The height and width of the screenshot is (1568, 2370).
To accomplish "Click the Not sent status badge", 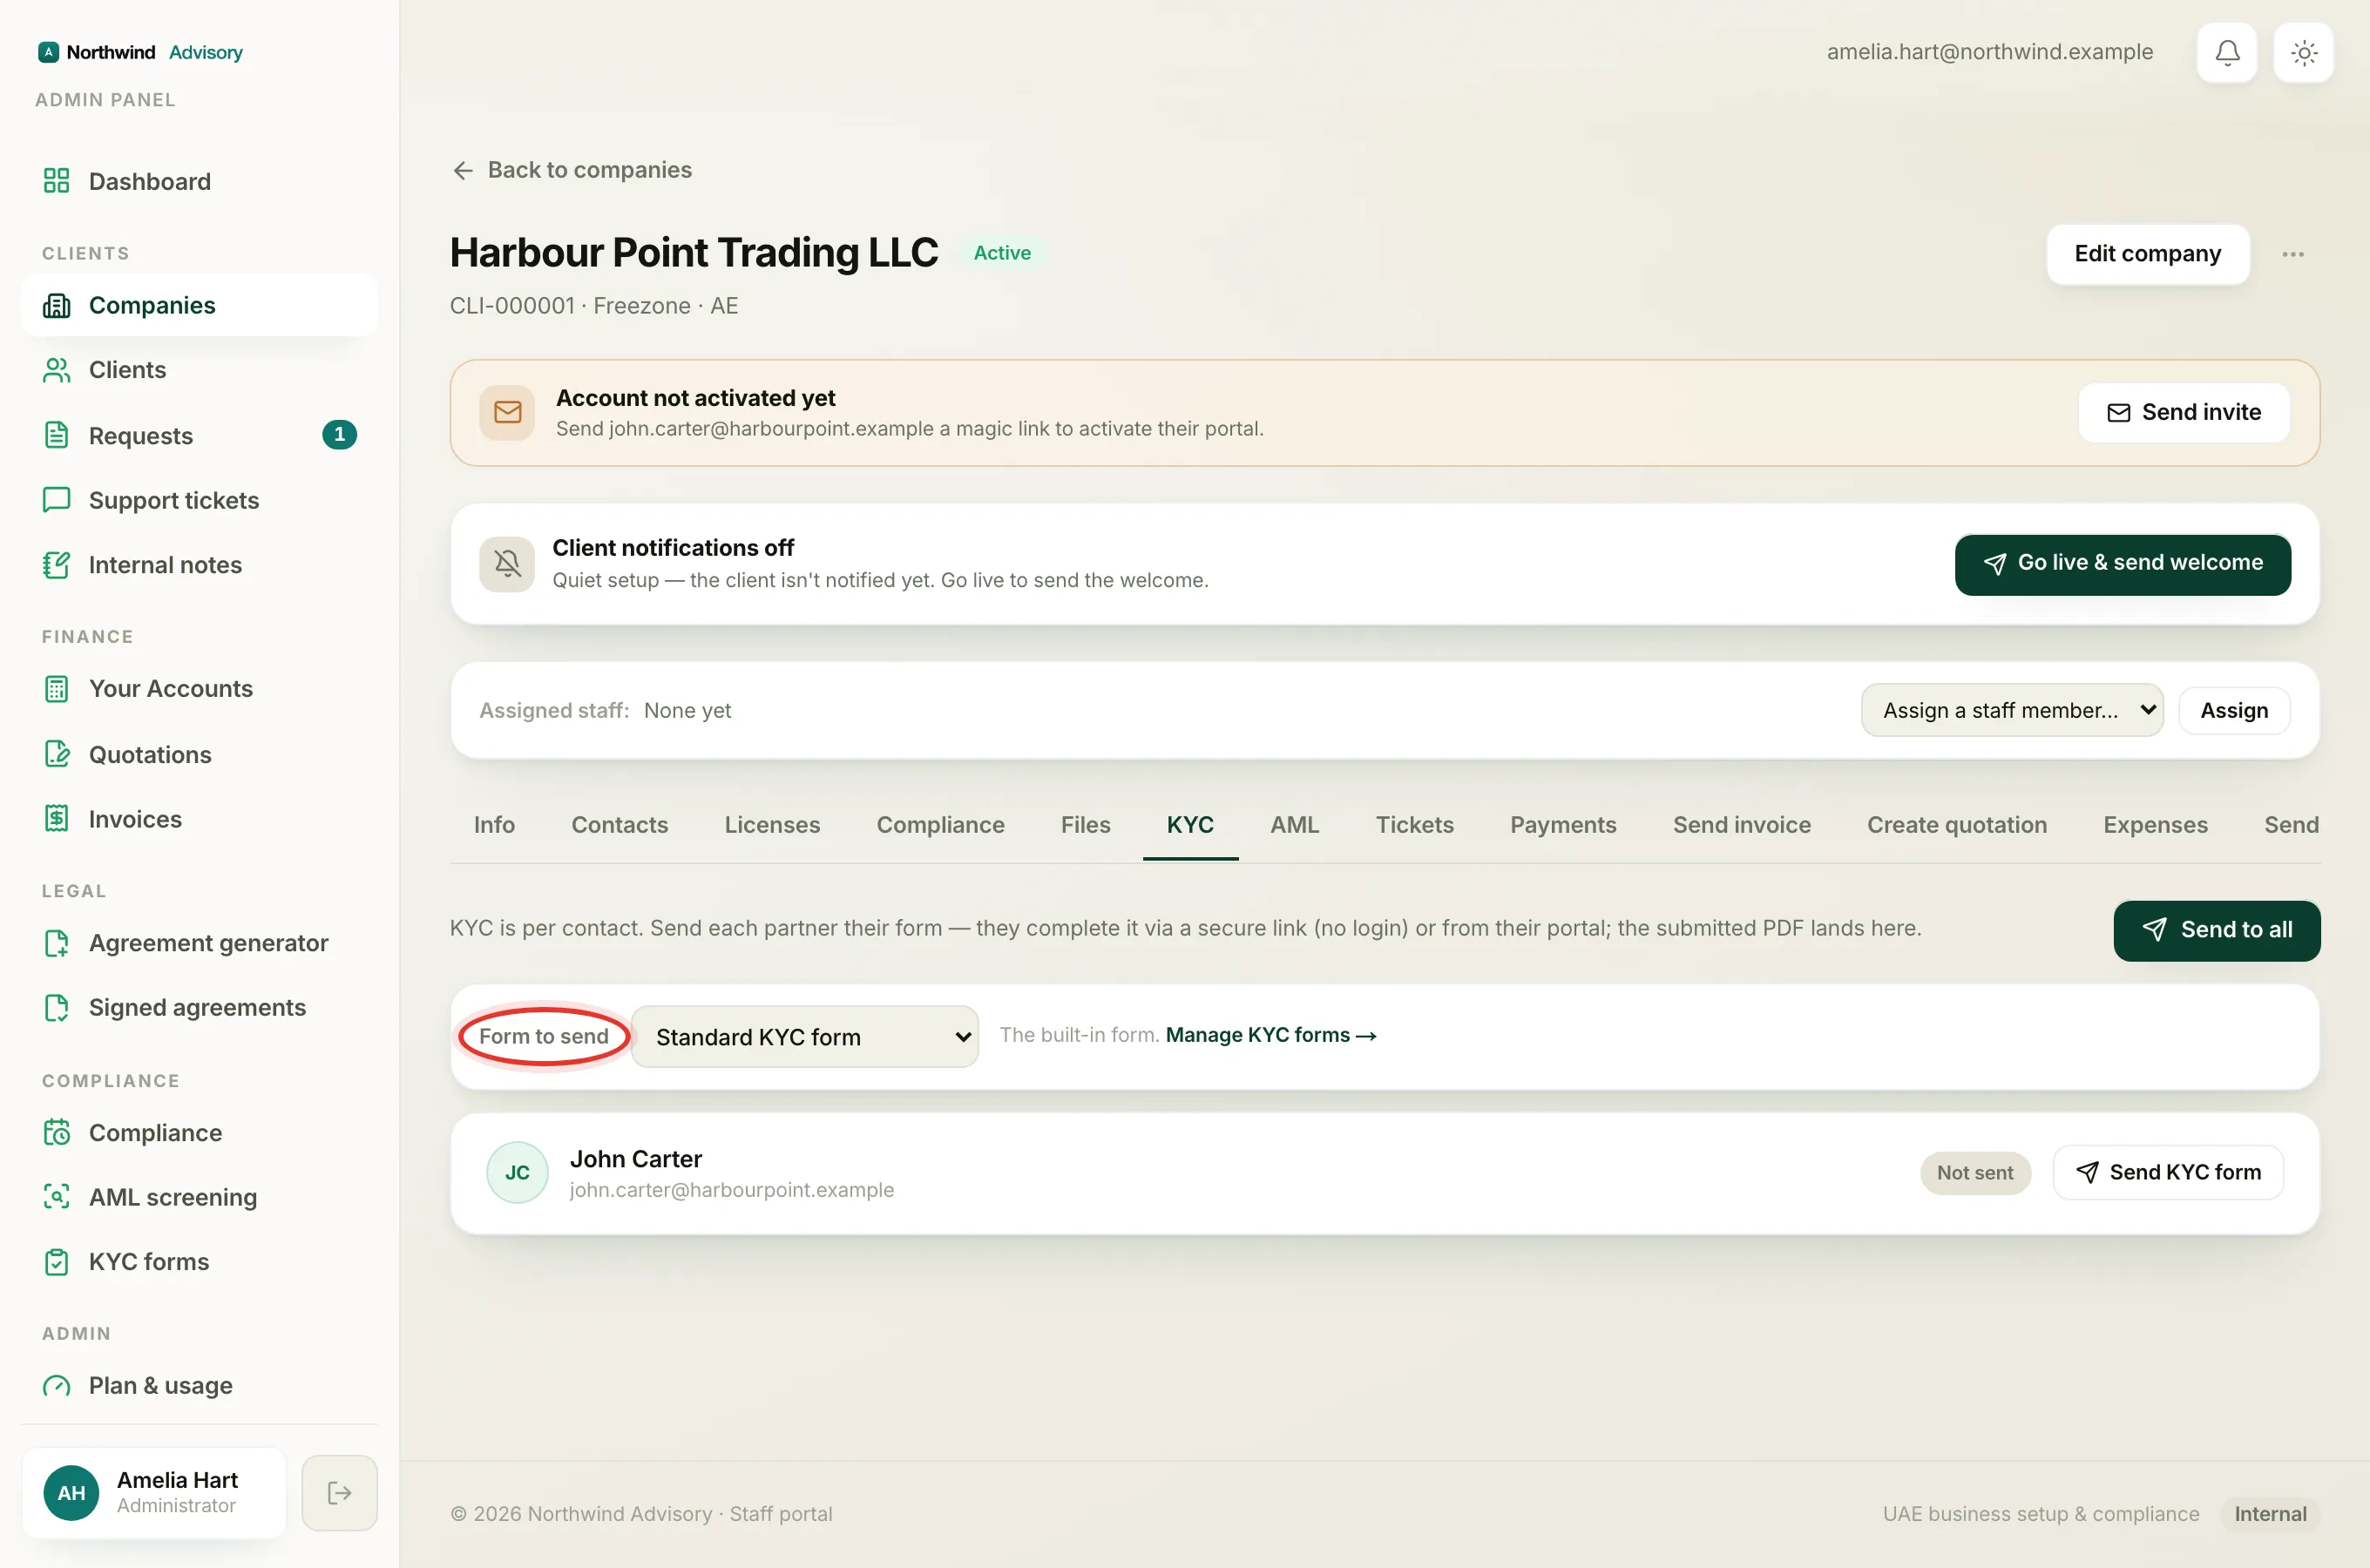I will click(1974, 1172).
